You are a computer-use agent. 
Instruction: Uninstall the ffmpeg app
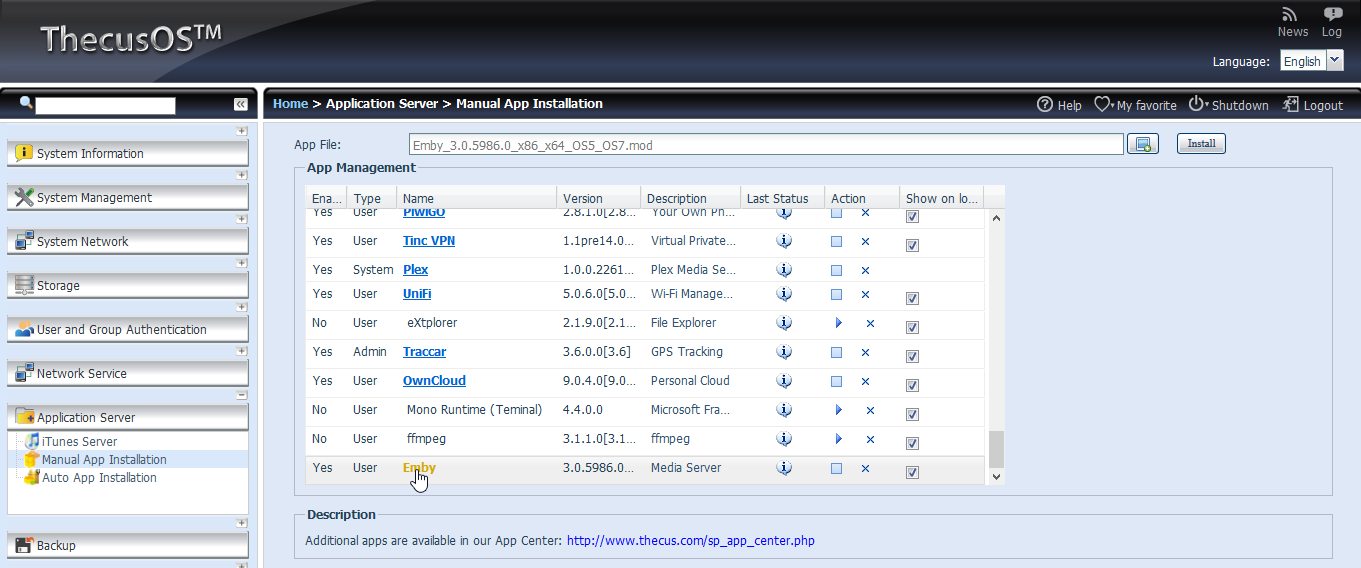(x=870, y=440)
